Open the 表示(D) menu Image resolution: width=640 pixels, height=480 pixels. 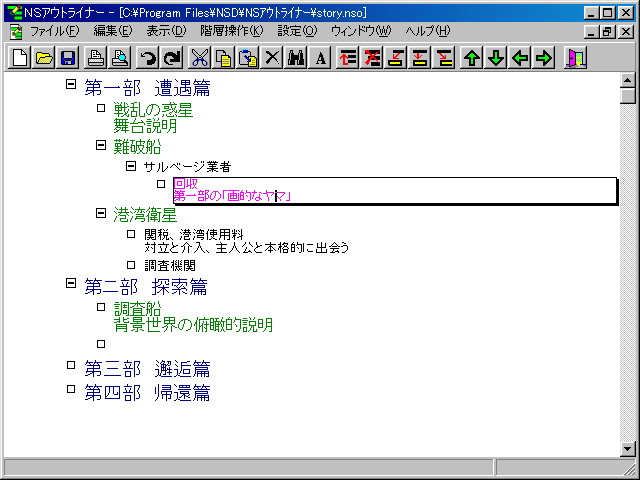pos(166,31)
